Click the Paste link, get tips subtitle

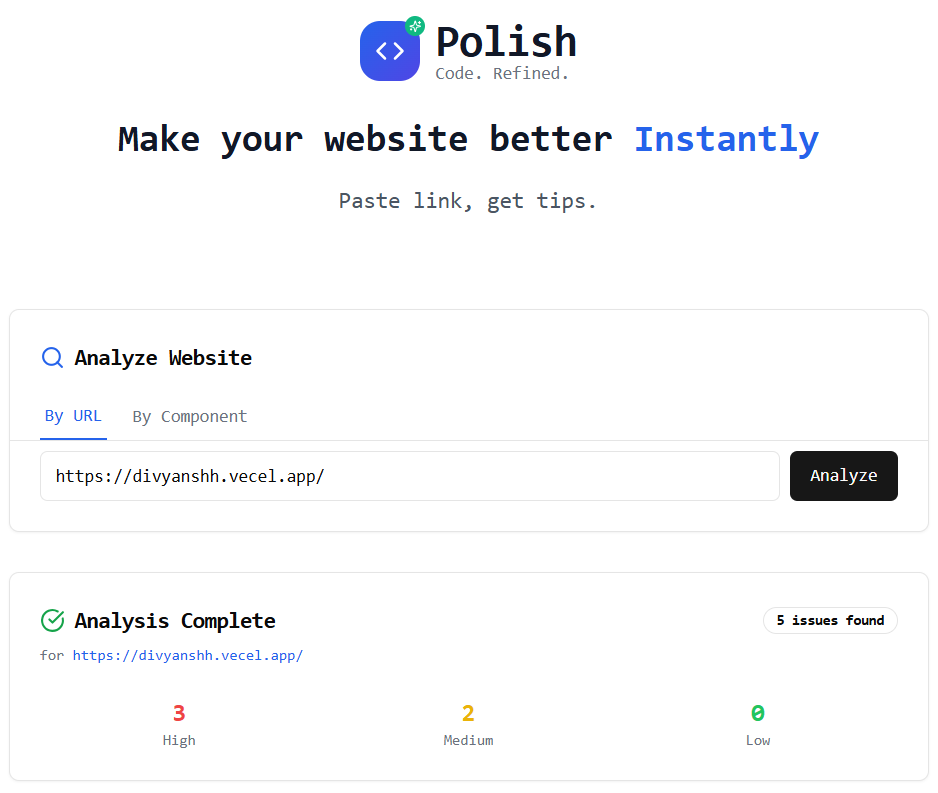coord(468,201)
